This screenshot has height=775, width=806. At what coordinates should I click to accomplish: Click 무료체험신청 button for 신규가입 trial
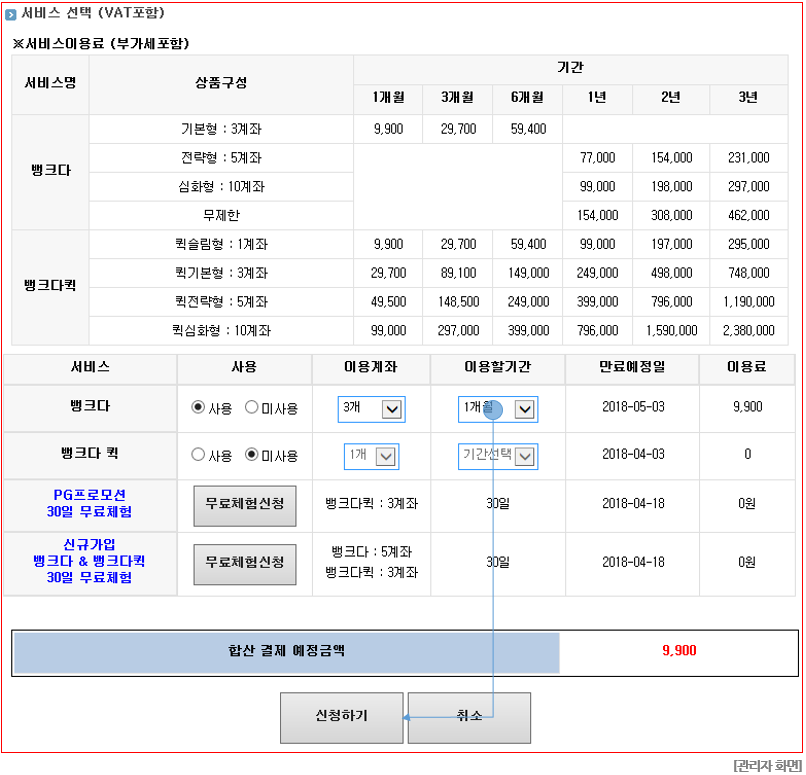(245, 564)
